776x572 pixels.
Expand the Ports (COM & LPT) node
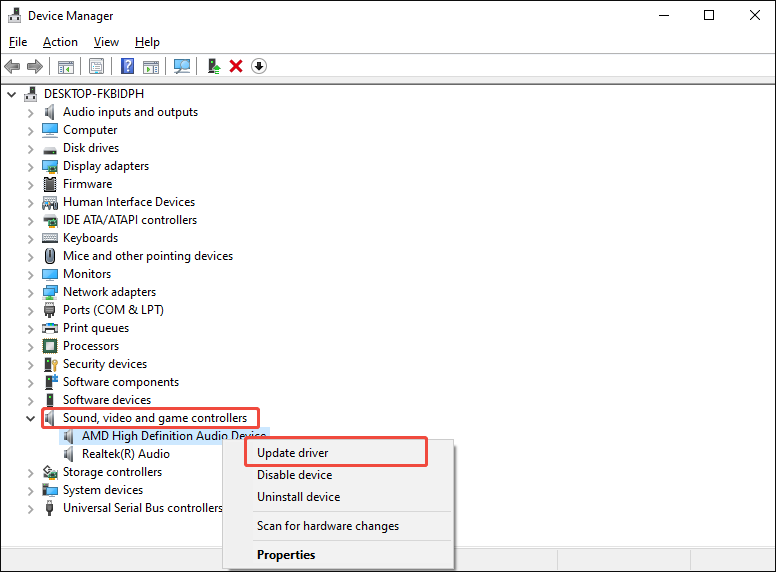coord(31,311)
